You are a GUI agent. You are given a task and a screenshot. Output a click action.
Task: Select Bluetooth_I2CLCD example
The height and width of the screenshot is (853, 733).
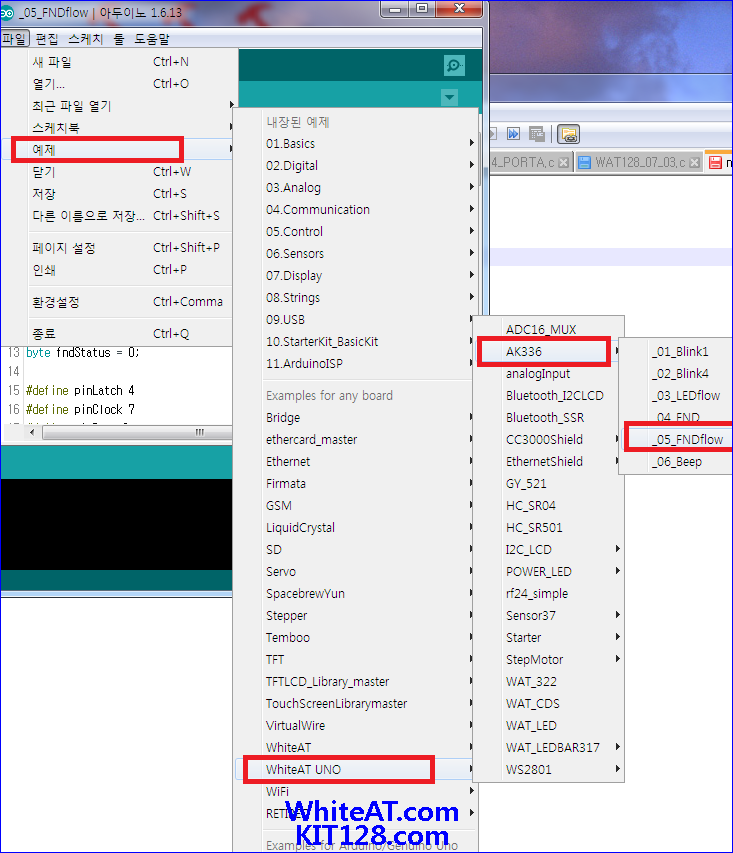tap(549, 395)
